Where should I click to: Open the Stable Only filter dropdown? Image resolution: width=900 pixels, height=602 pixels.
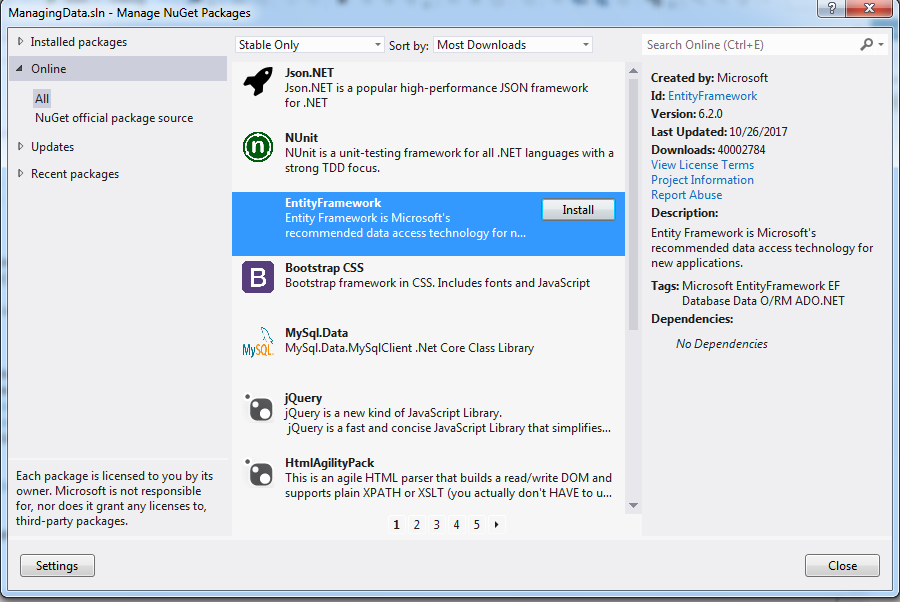[309, 45]
